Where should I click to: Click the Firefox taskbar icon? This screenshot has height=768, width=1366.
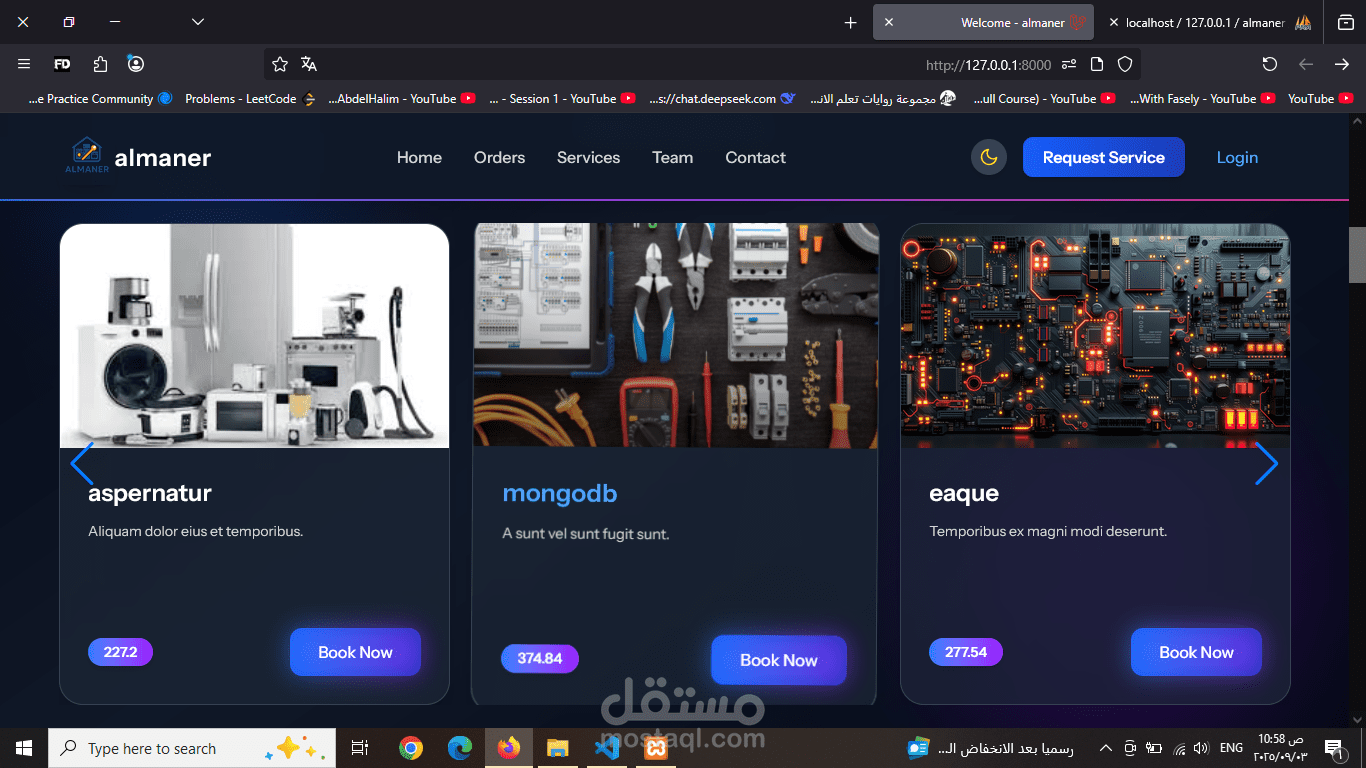[509, 748]
